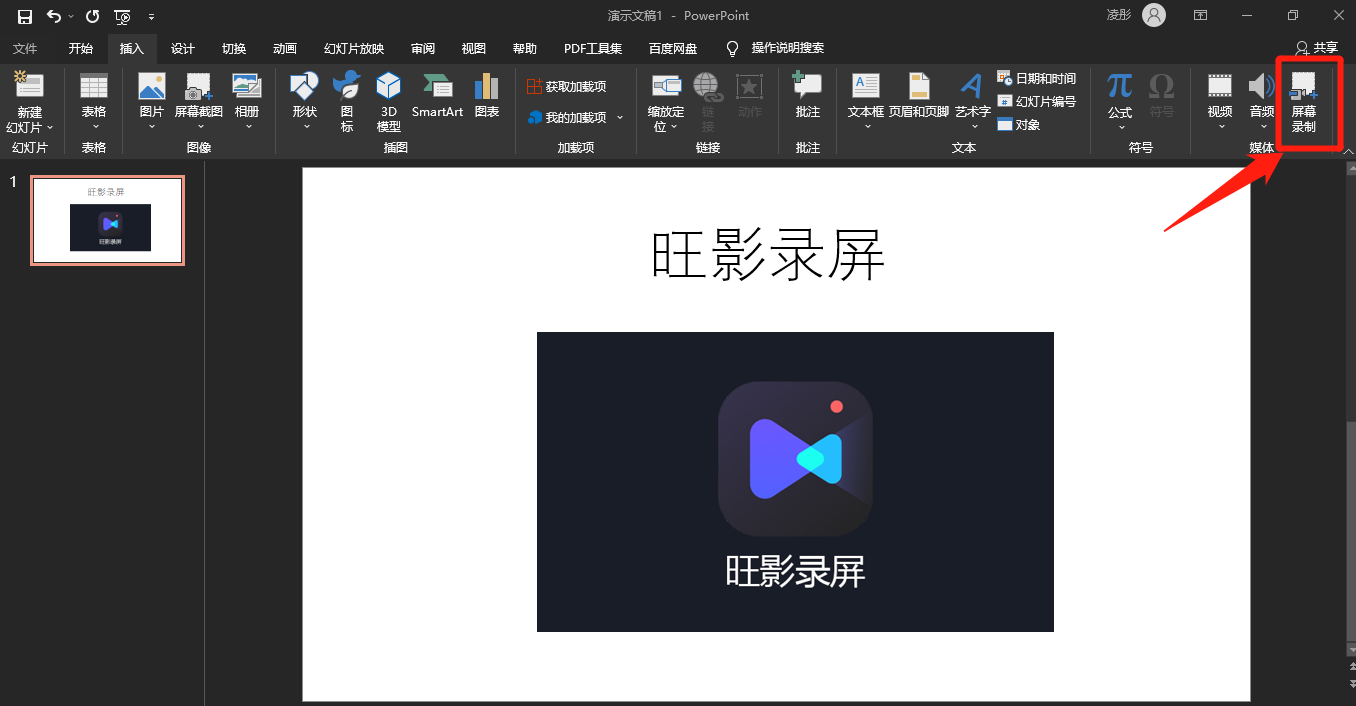Click the user account avatar 凌彤
The height and width of the screenshot is (706, 1356).
[x=1154, y=15]
